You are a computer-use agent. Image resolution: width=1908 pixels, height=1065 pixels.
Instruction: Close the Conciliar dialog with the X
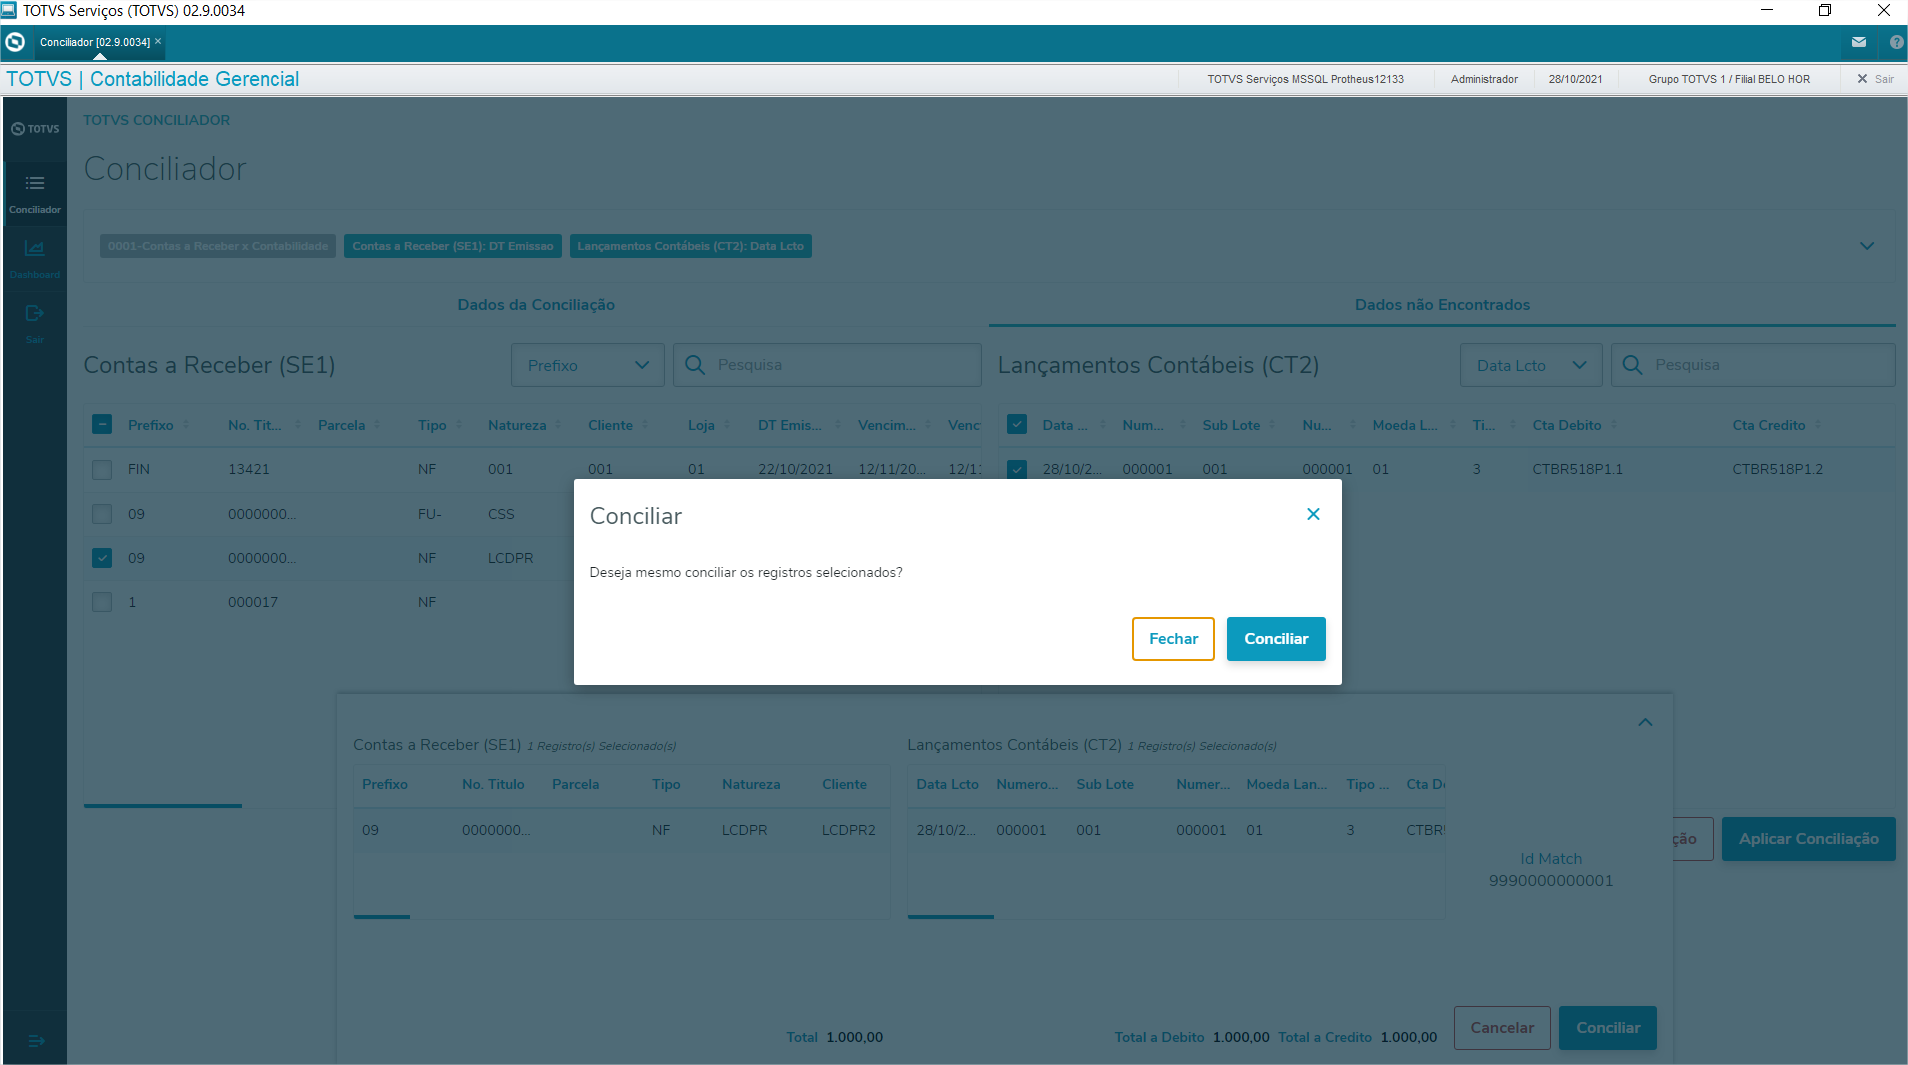click(1313, 514)
